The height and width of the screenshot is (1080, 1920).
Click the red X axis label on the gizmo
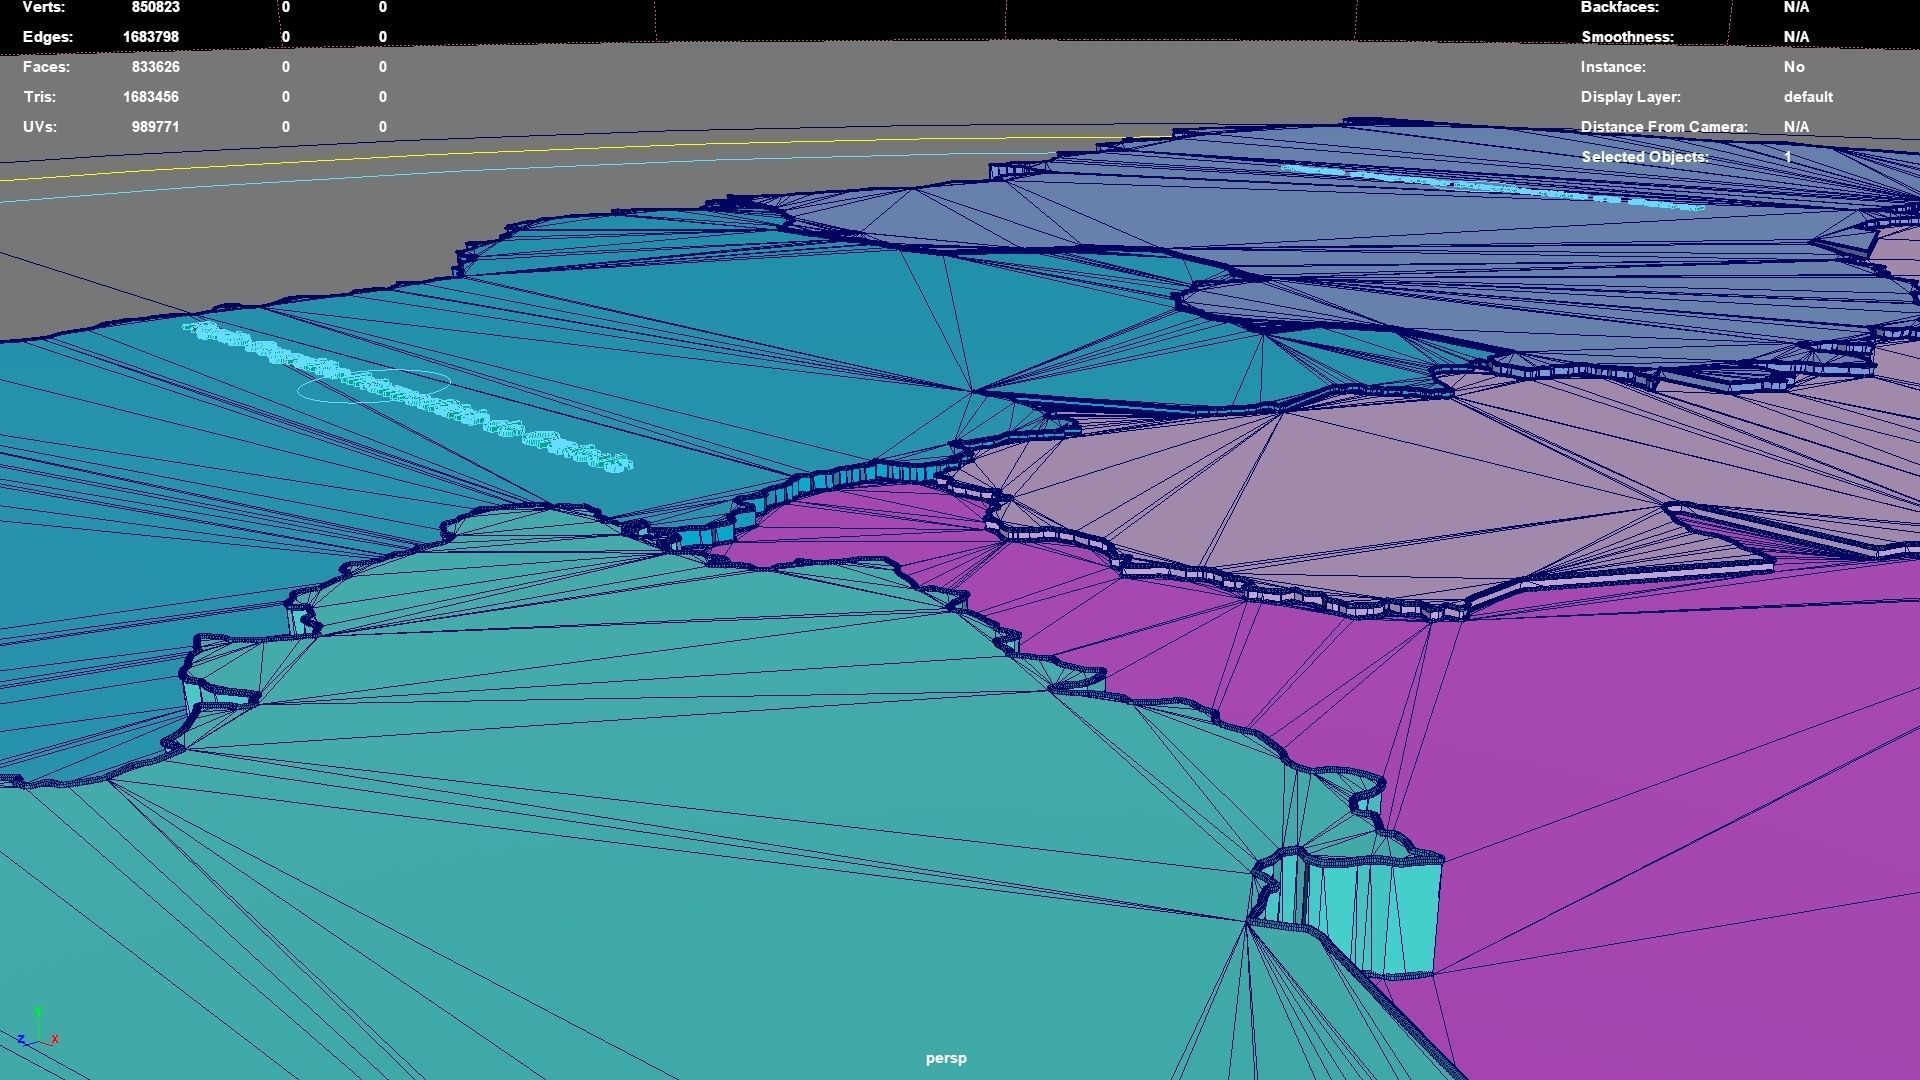pyautogui.click(x=55, y=1041)
